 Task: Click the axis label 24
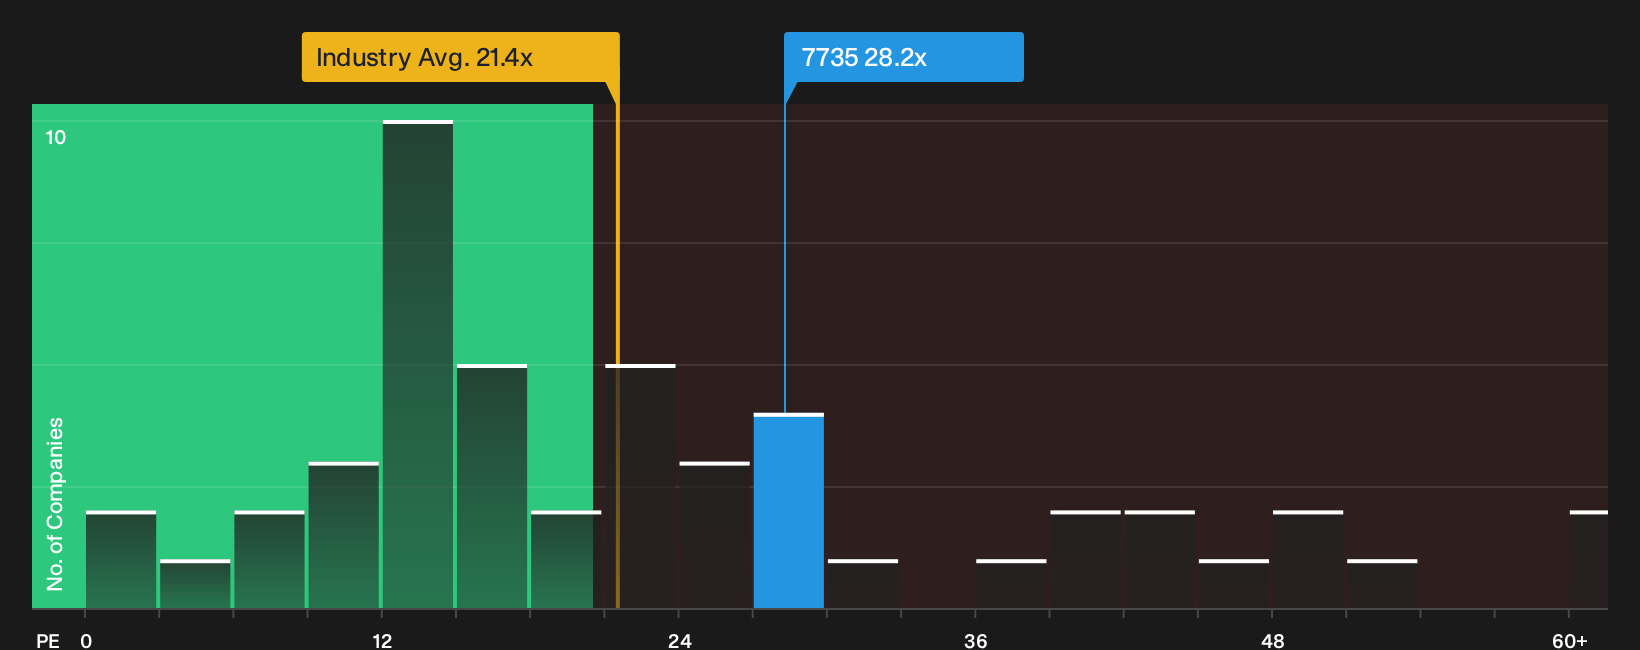679,641
